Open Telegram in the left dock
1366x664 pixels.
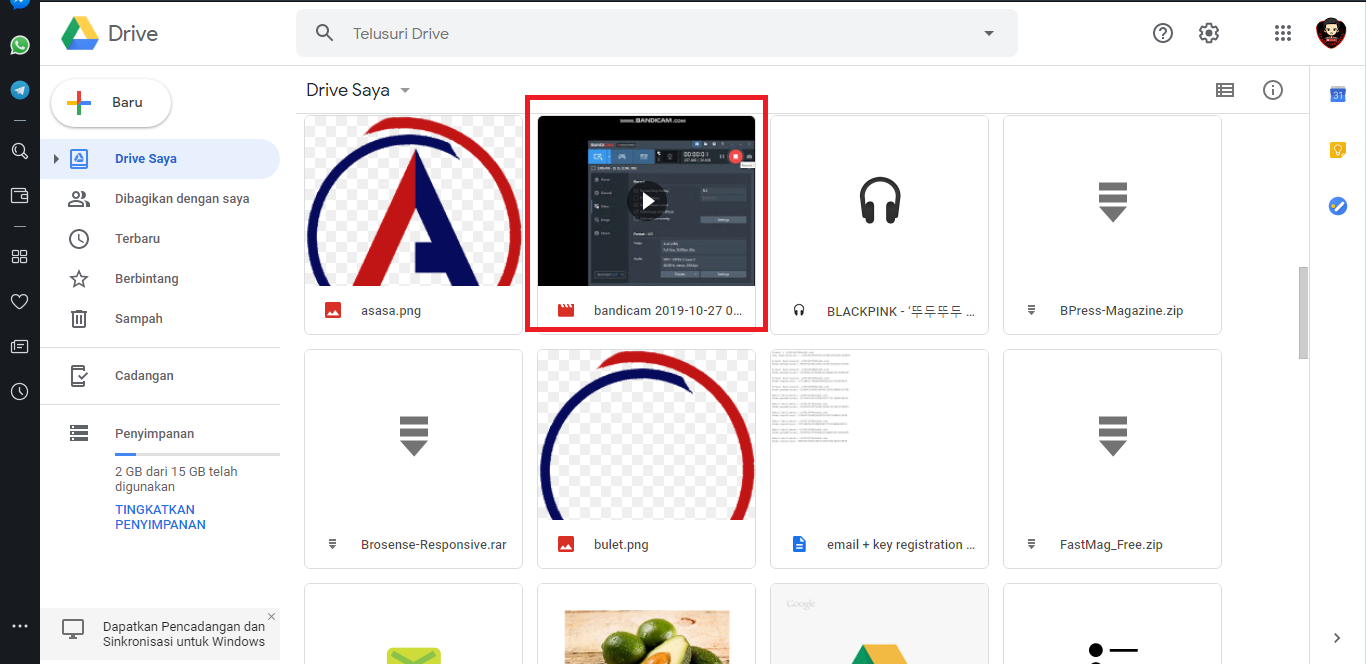point(19,90)
